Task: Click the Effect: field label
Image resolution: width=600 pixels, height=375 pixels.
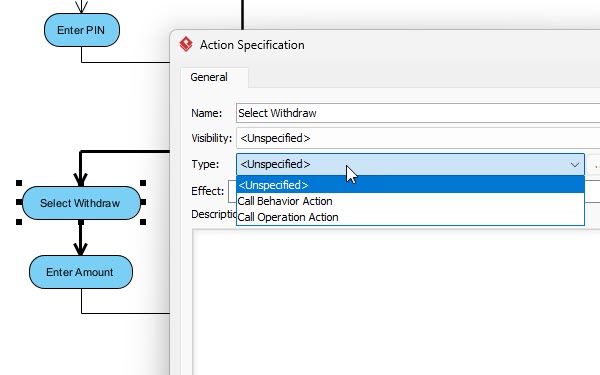Action: [x=207, y=191]
